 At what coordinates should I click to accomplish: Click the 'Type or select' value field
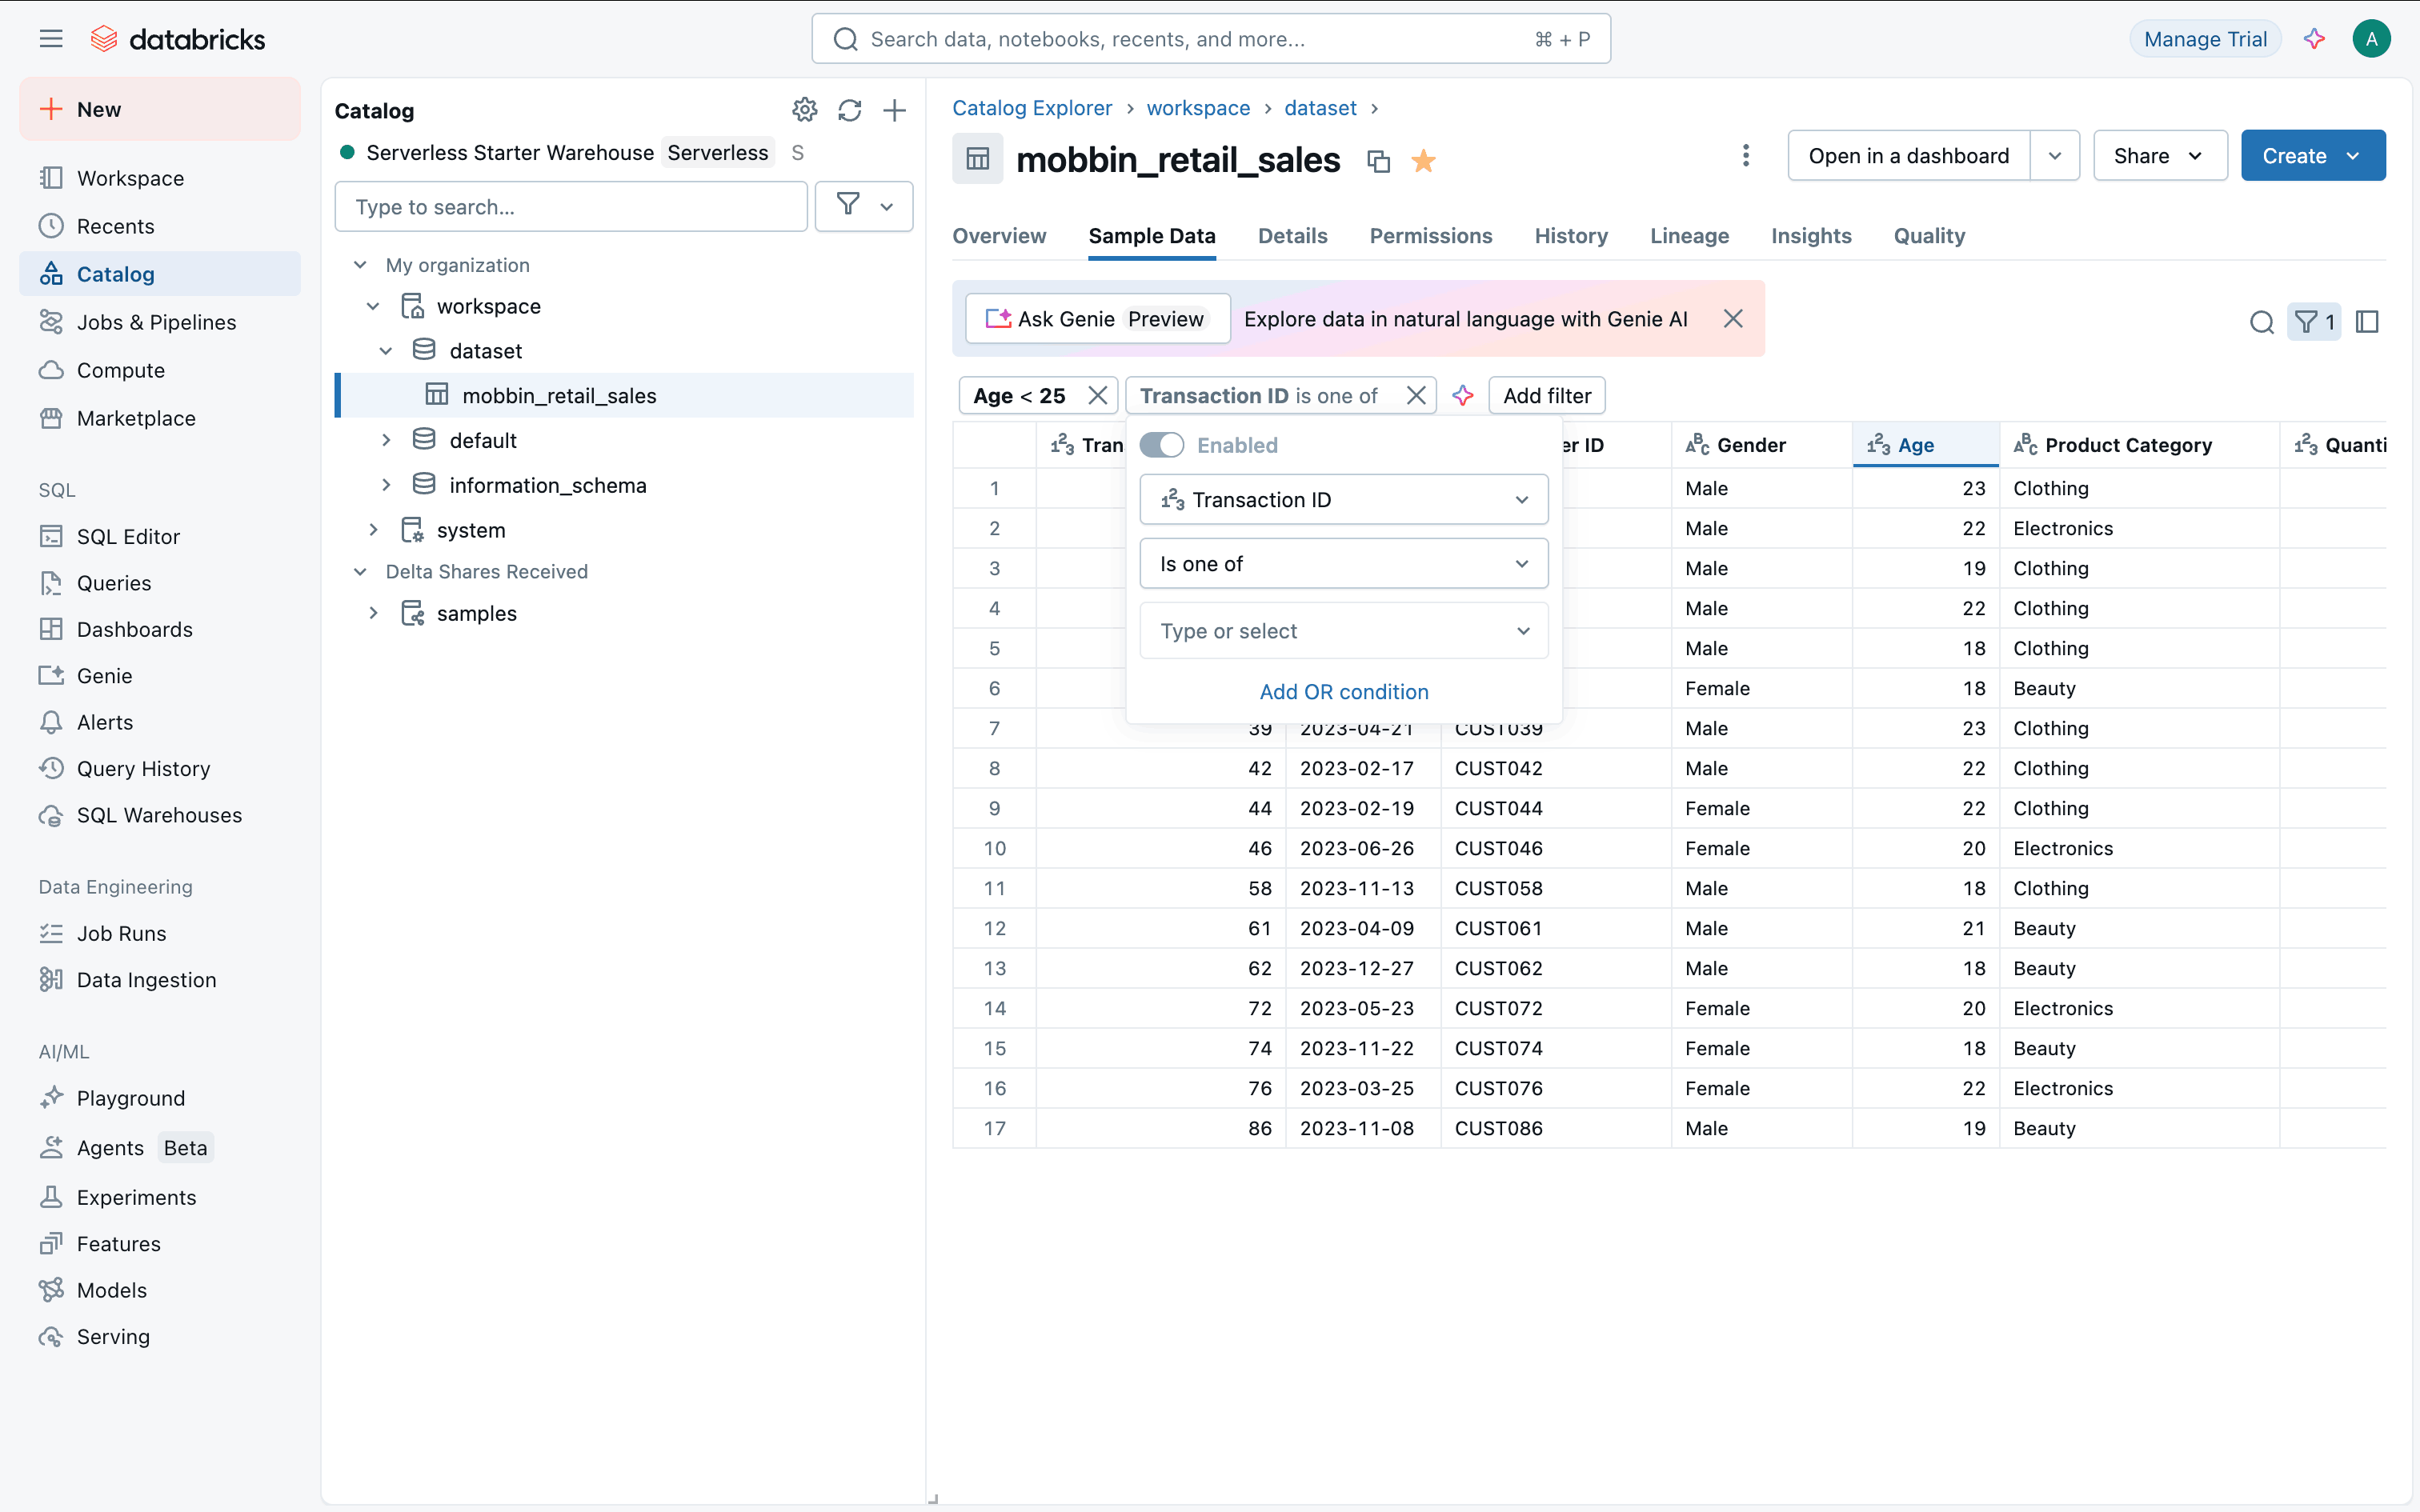(x=1343, y=631)
